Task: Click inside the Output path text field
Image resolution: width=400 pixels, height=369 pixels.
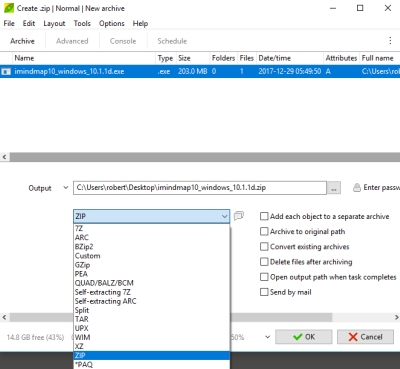Action: pos(200,188)
